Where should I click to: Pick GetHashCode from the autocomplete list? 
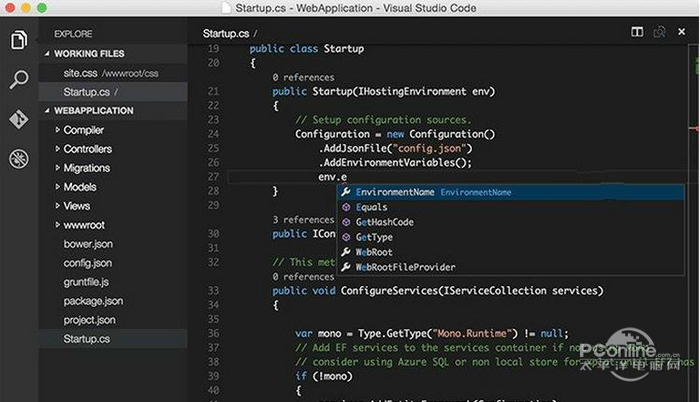pyautogui.click(x=384, y=222)
